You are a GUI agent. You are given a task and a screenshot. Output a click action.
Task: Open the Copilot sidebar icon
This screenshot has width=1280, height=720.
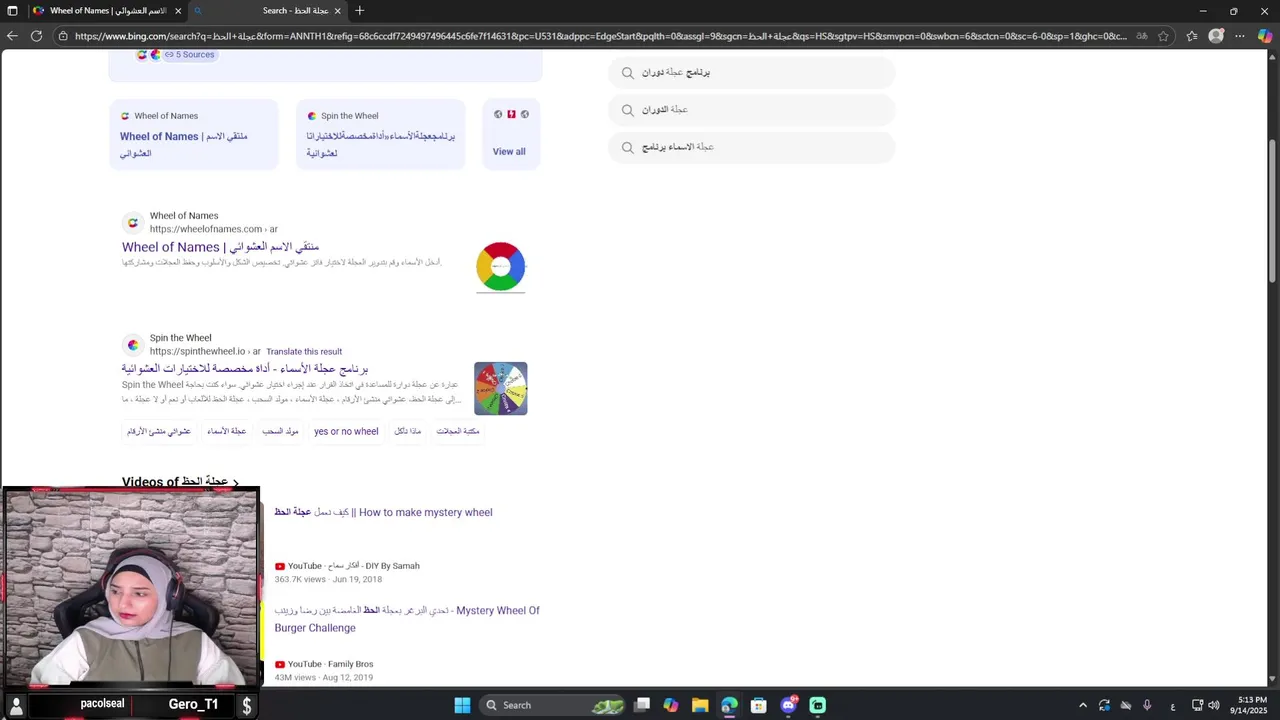coord(1265,36)
